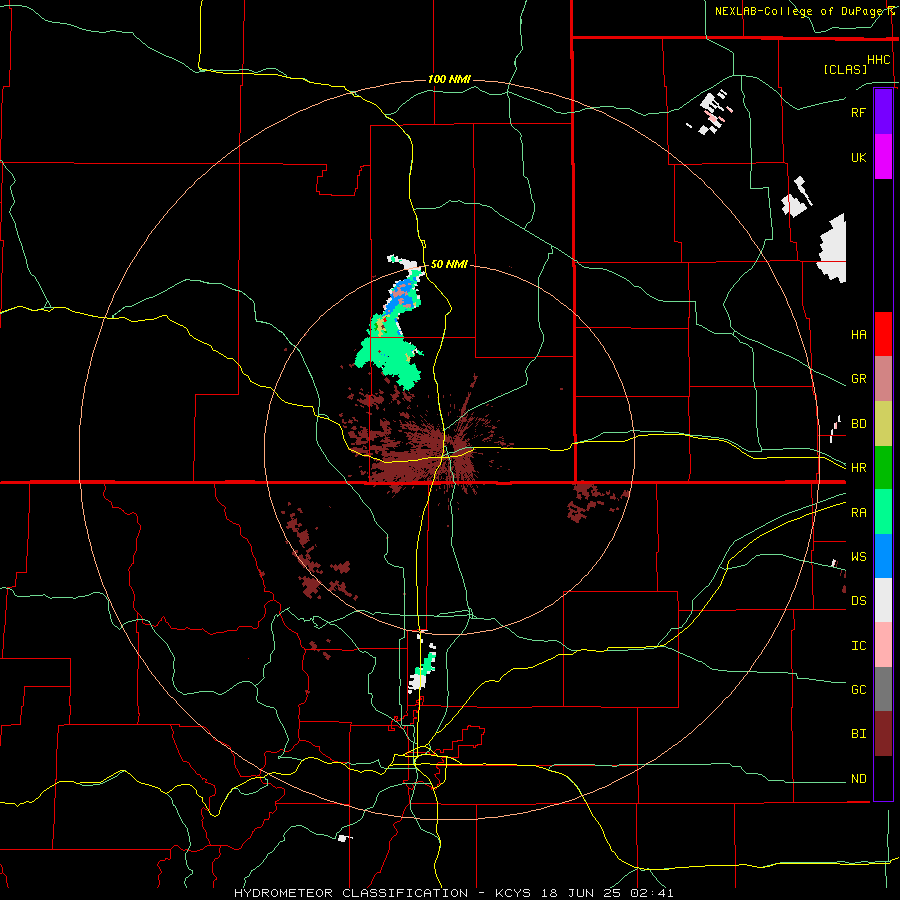Select the light pink IC legend swatch
This screenshot has width=900, height=900.
883,645
